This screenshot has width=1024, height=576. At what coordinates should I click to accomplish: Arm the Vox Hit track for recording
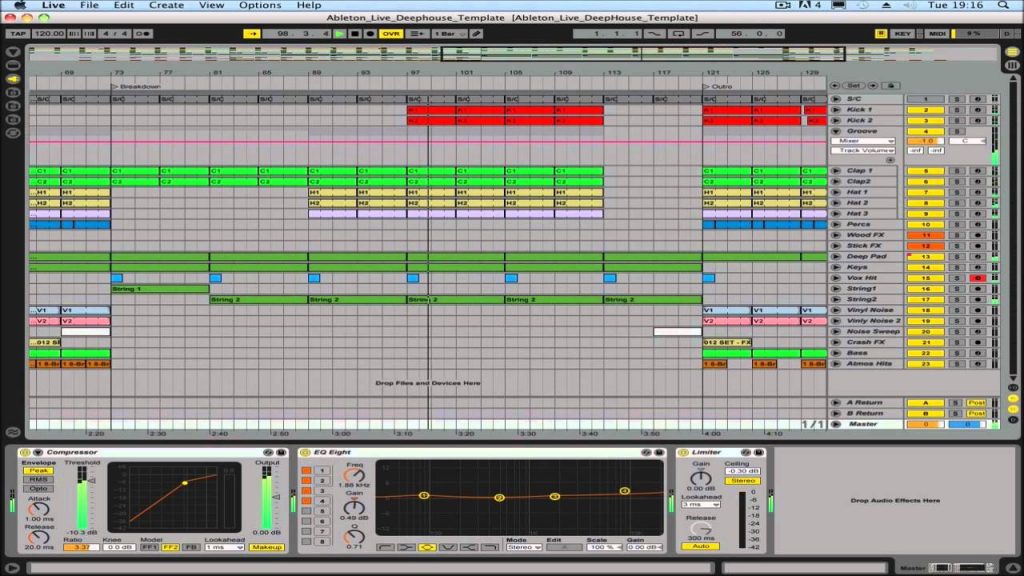click(978, 278)
